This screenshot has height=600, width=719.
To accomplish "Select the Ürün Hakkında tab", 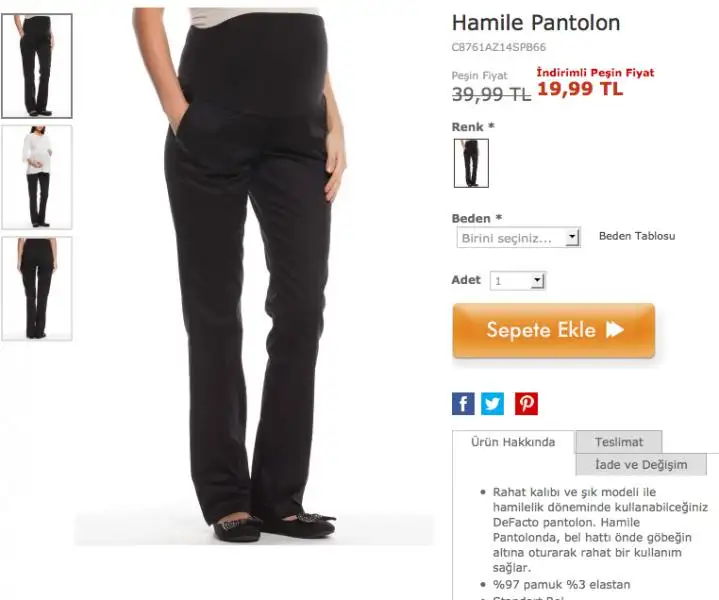I will 513,442.
